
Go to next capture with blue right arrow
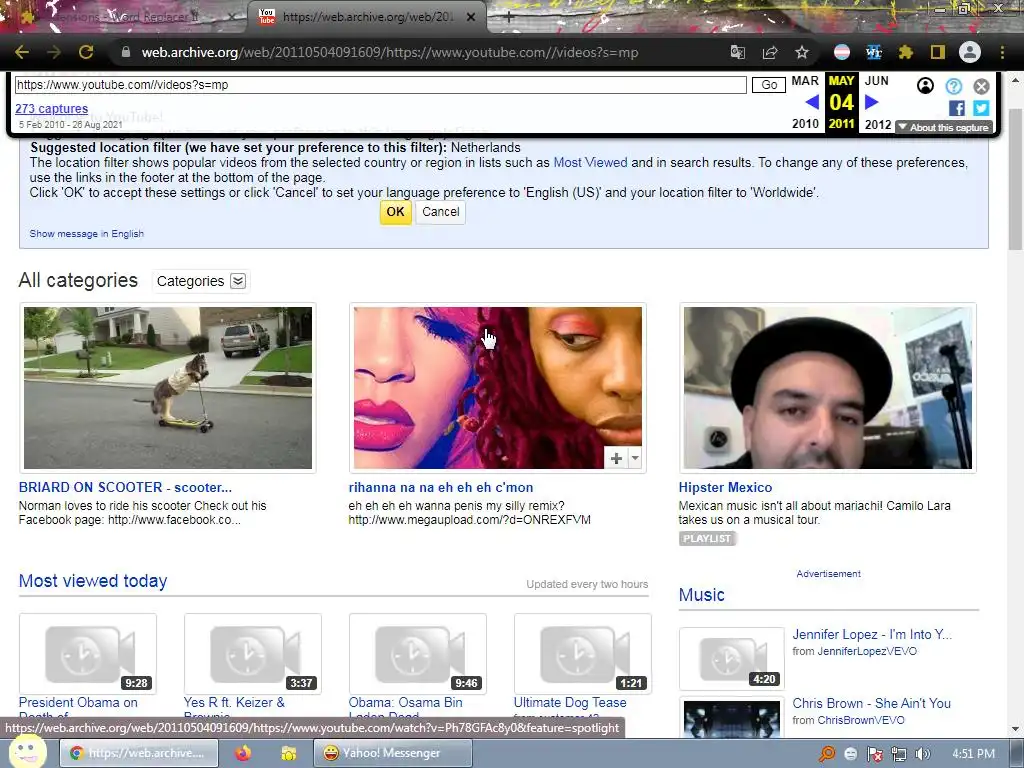(871, 102)
